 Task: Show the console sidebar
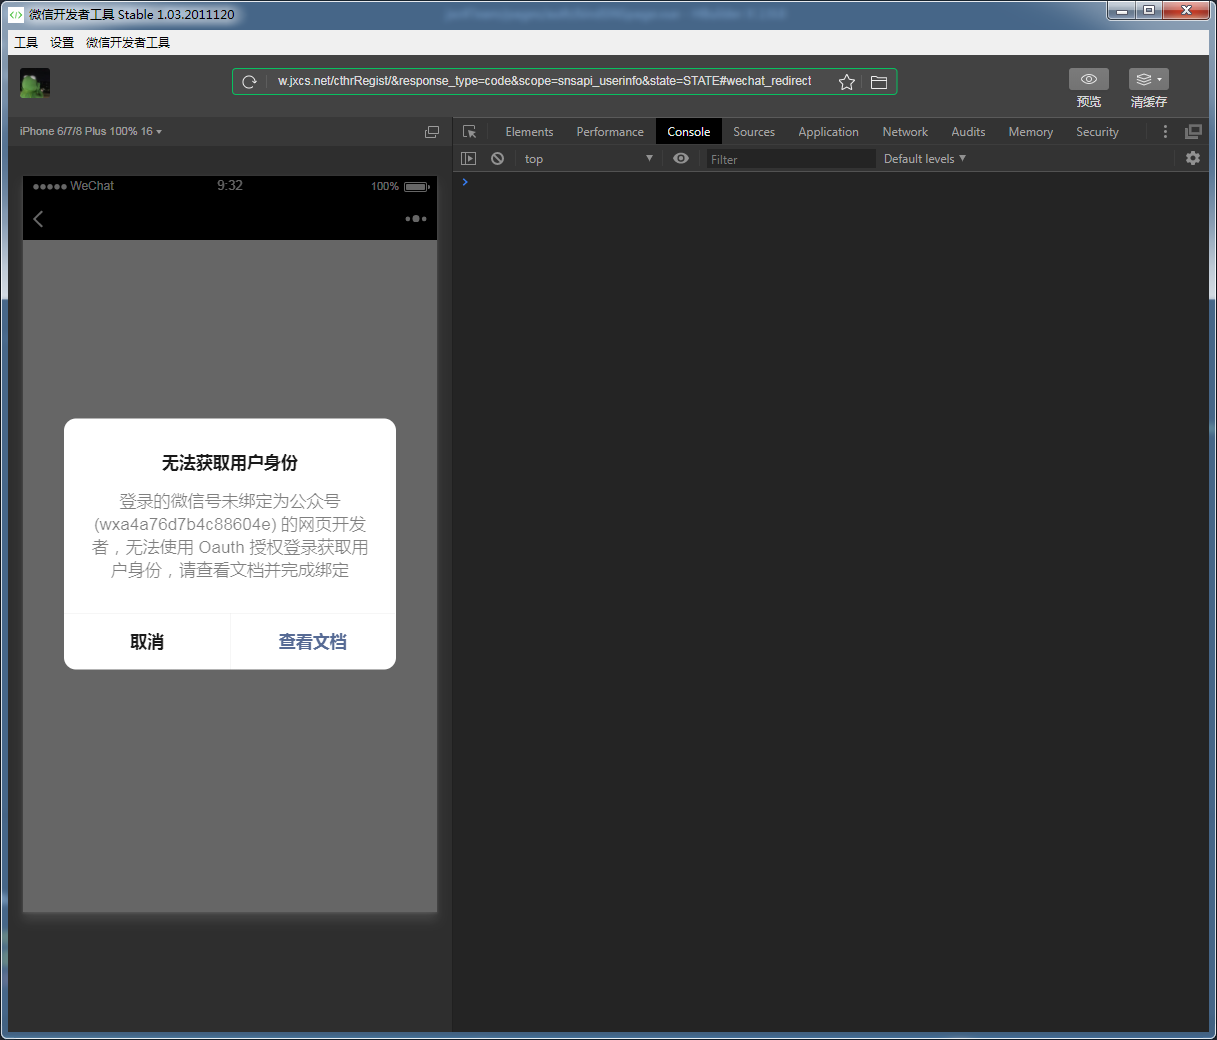[468, 158]
